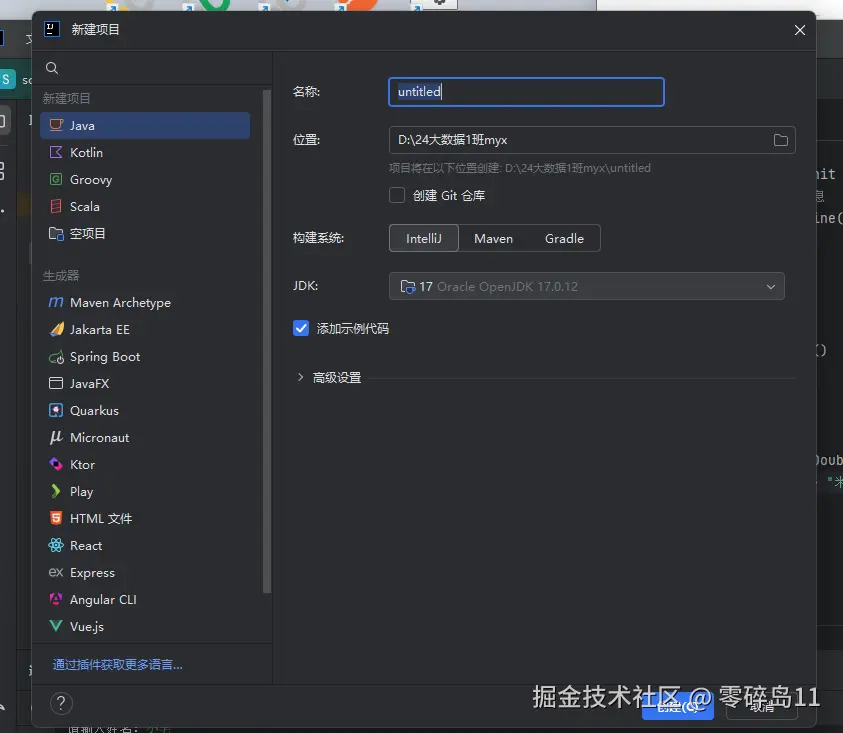Select Java project type in sidebar
Viewport: 843px width, 733px height.
click(x=145, y=125)
